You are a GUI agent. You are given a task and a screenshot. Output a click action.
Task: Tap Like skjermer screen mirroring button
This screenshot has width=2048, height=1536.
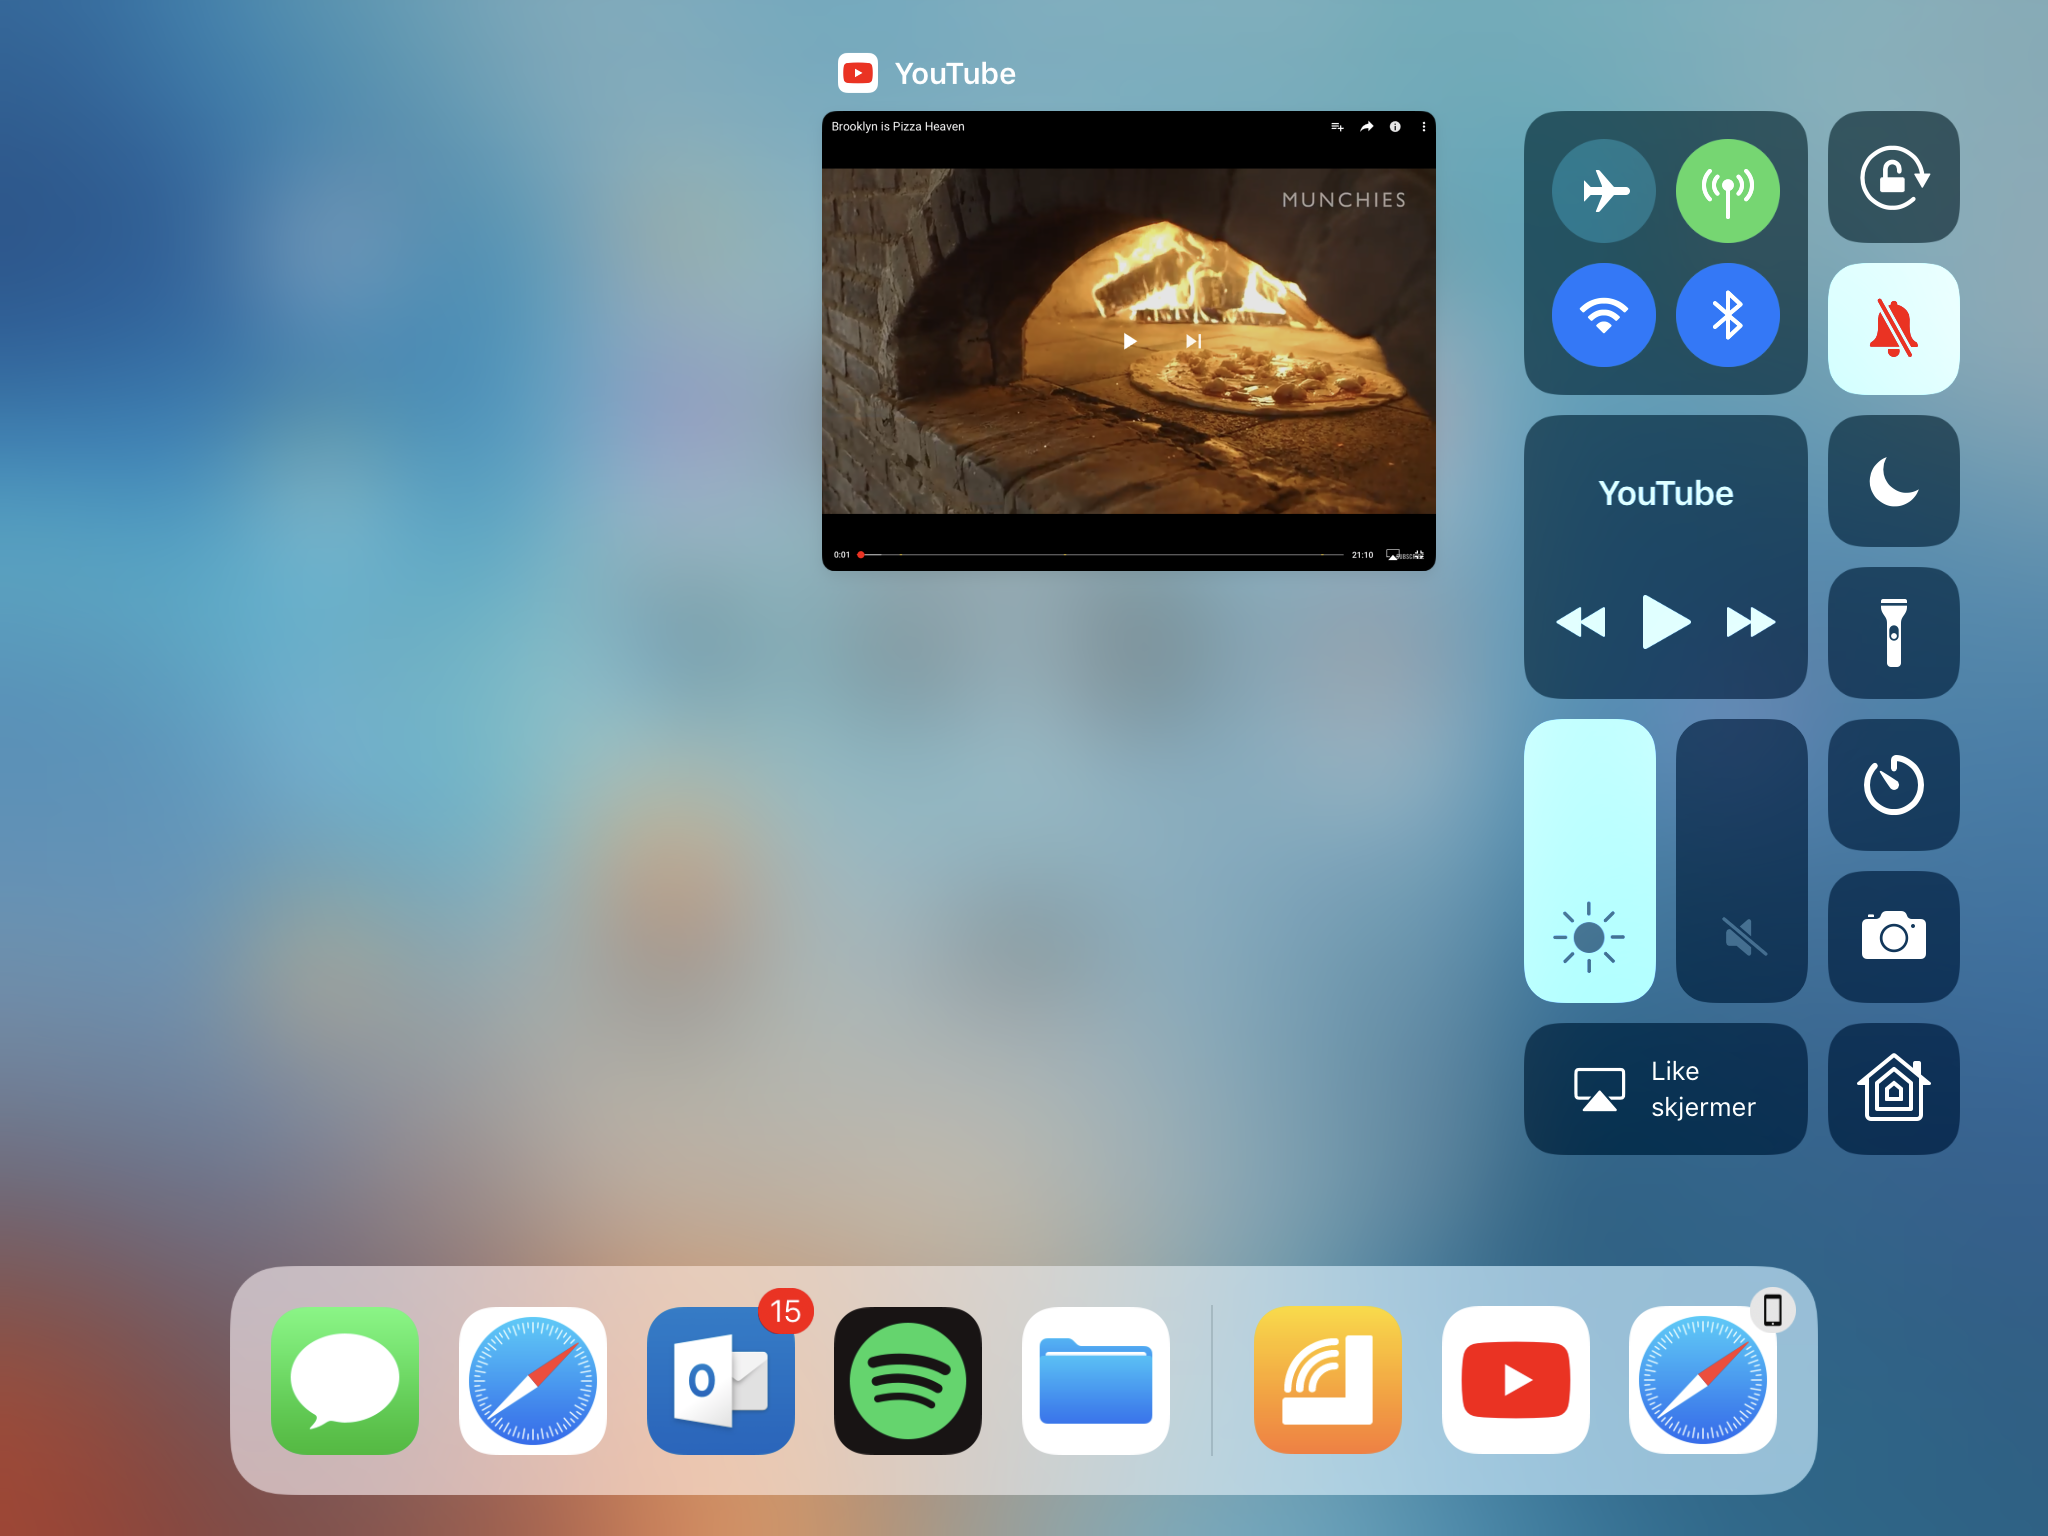pyautogui.click(x=1666, y=1089)
